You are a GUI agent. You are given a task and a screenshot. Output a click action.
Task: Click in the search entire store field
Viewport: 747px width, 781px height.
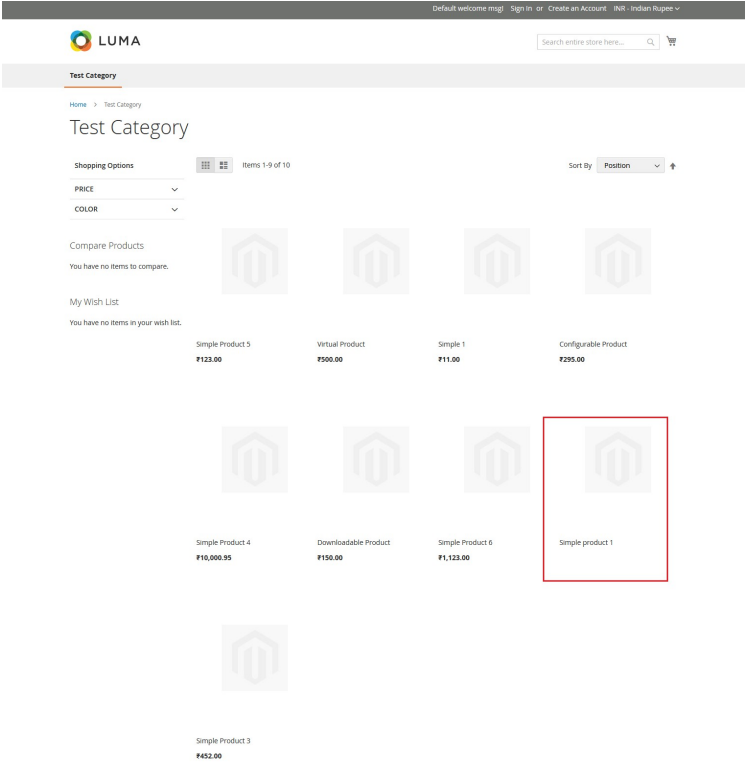(590, 41)
